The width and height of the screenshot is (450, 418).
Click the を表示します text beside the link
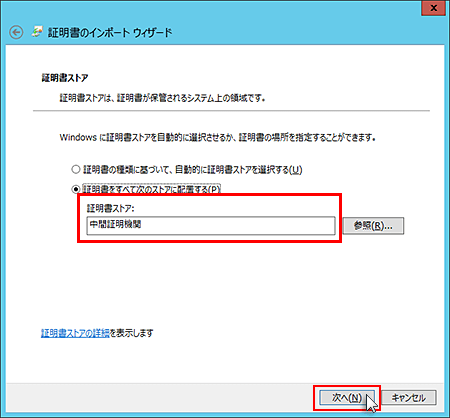pyautogui.click(x=131, y=333)
